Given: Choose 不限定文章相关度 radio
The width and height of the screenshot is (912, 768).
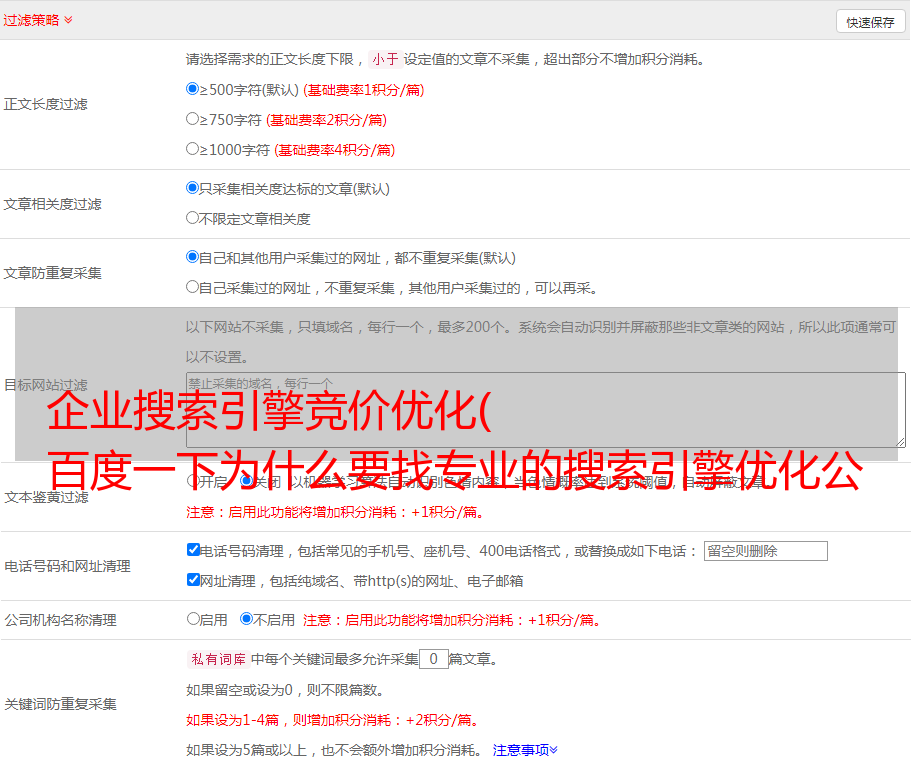Looking at the screenshot, I should pyautogui.click(x=192, y=218).
